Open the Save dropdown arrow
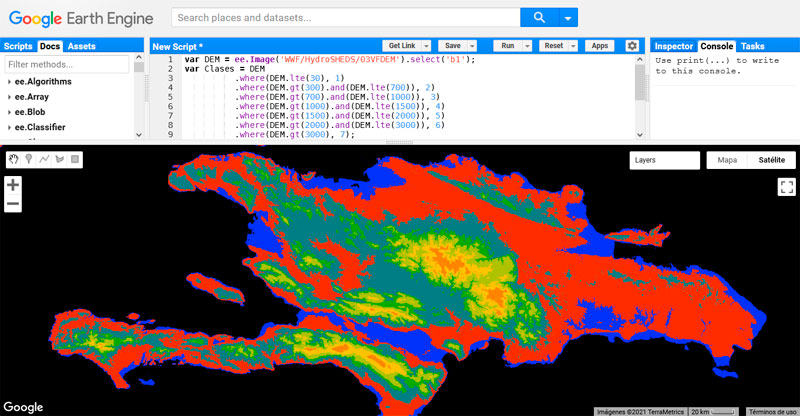Viewport: 800px width, 416px height. coord(472,46)
